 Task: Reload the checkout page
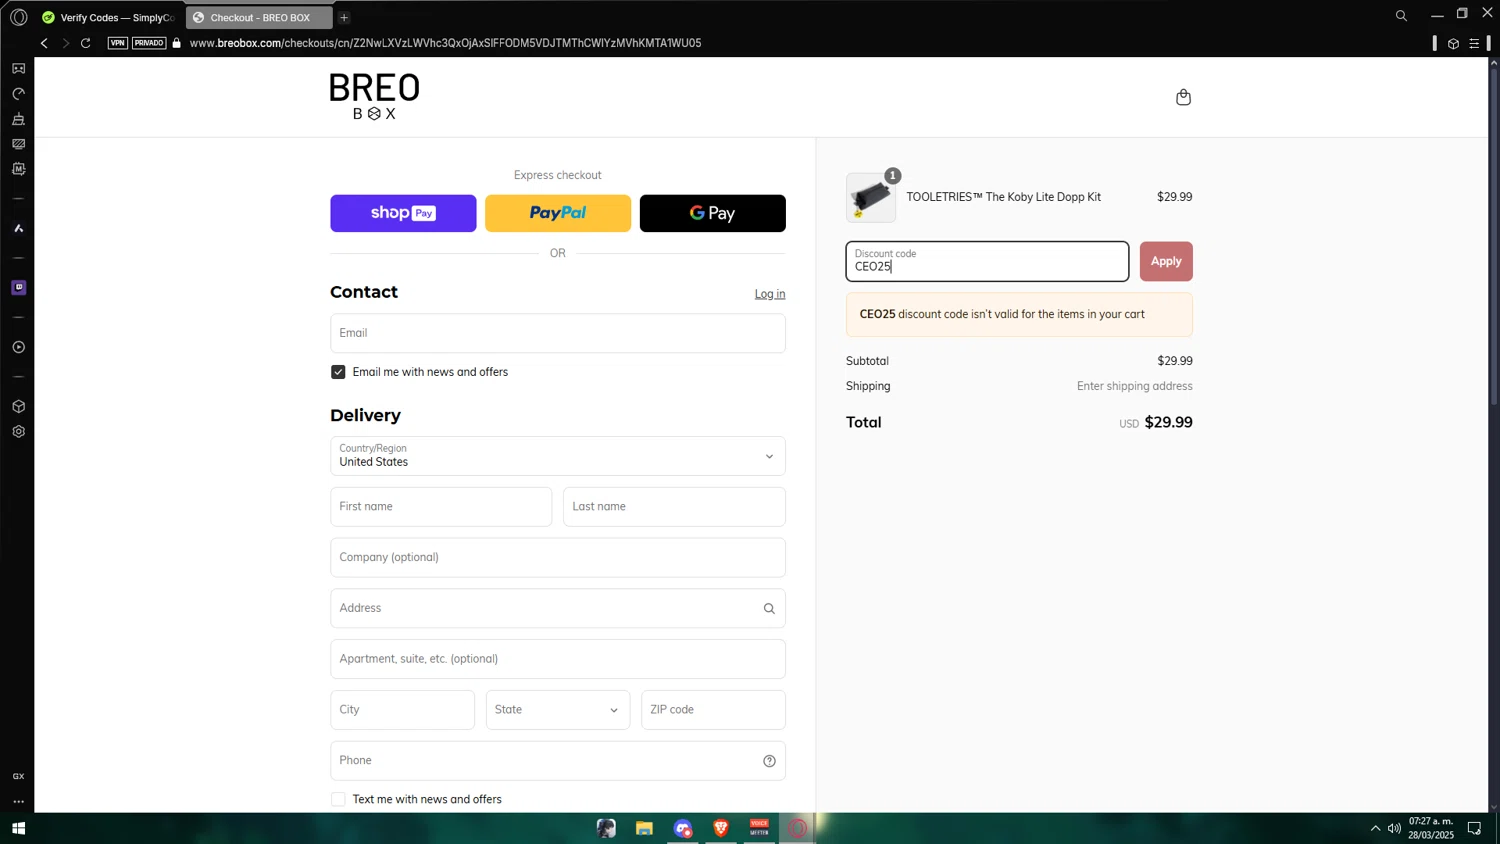(x=86, y=43)
